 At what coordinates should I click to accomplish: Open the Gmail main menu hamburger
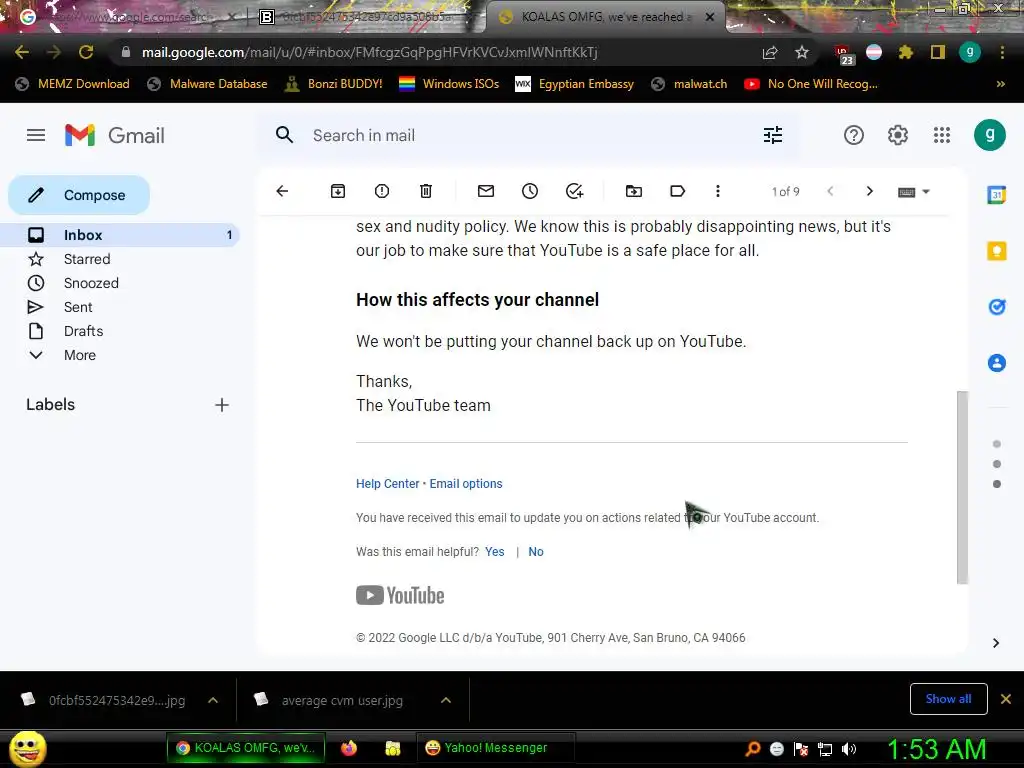(36, 135)
